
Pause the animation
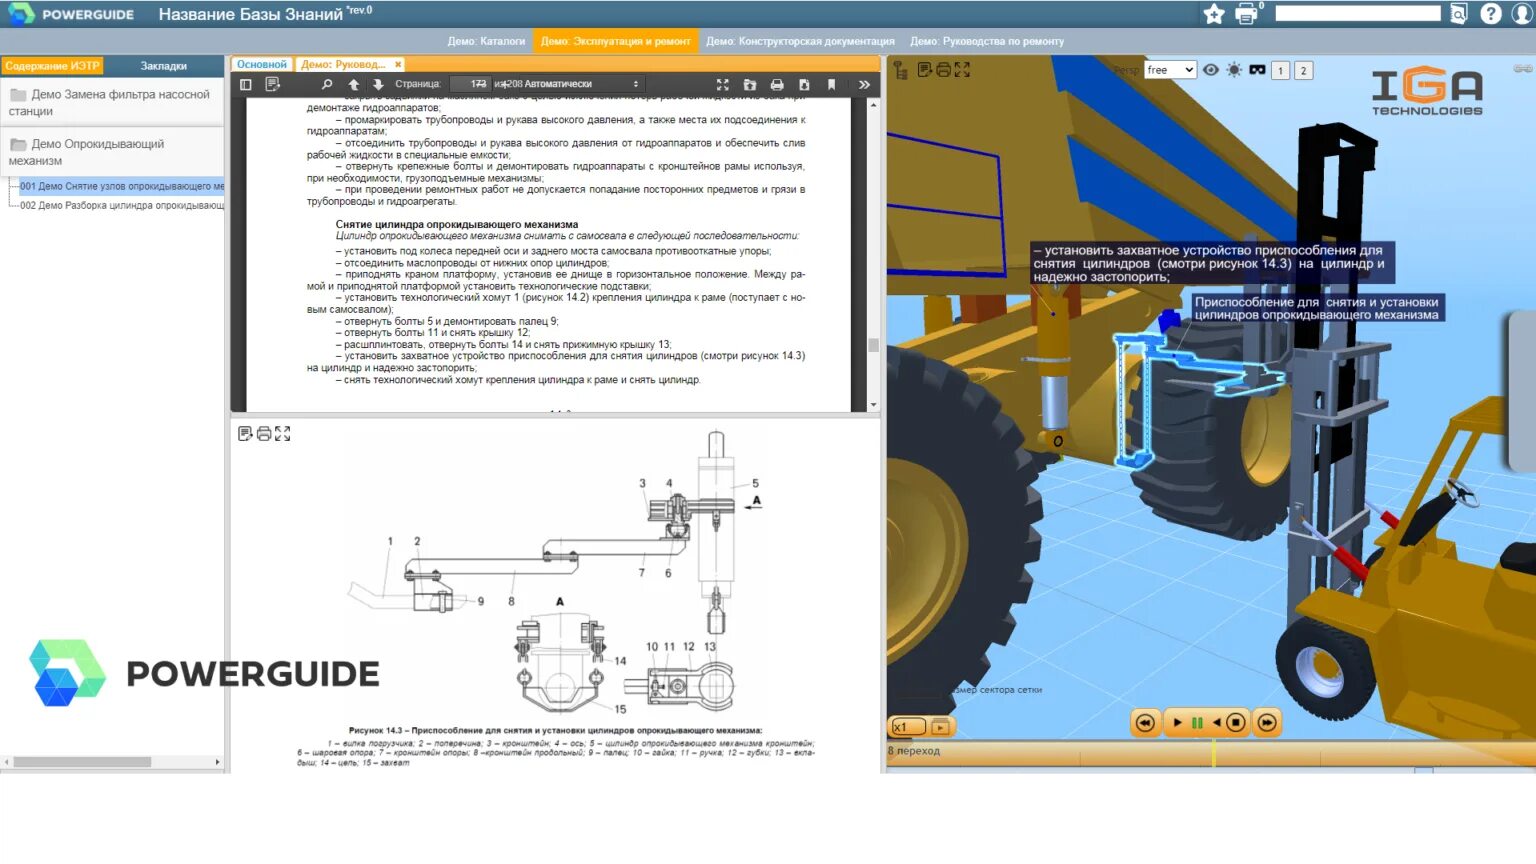click(1197, 723)
